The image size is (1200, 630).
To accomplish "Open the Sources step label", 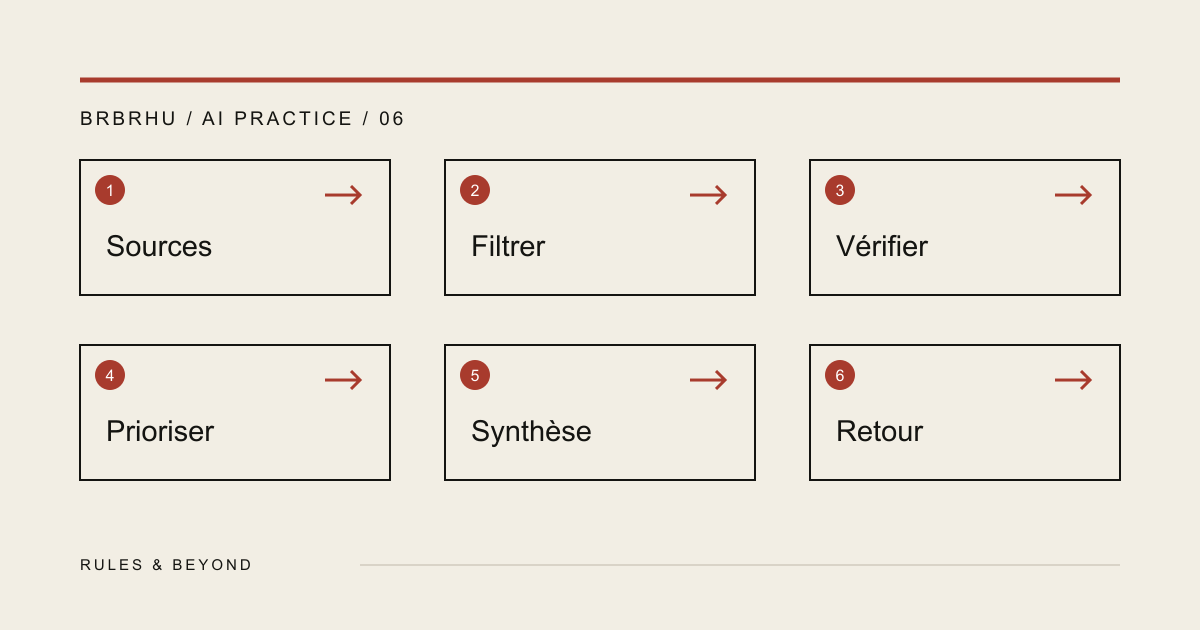I will pyautogui.click(x=159, y=246).
